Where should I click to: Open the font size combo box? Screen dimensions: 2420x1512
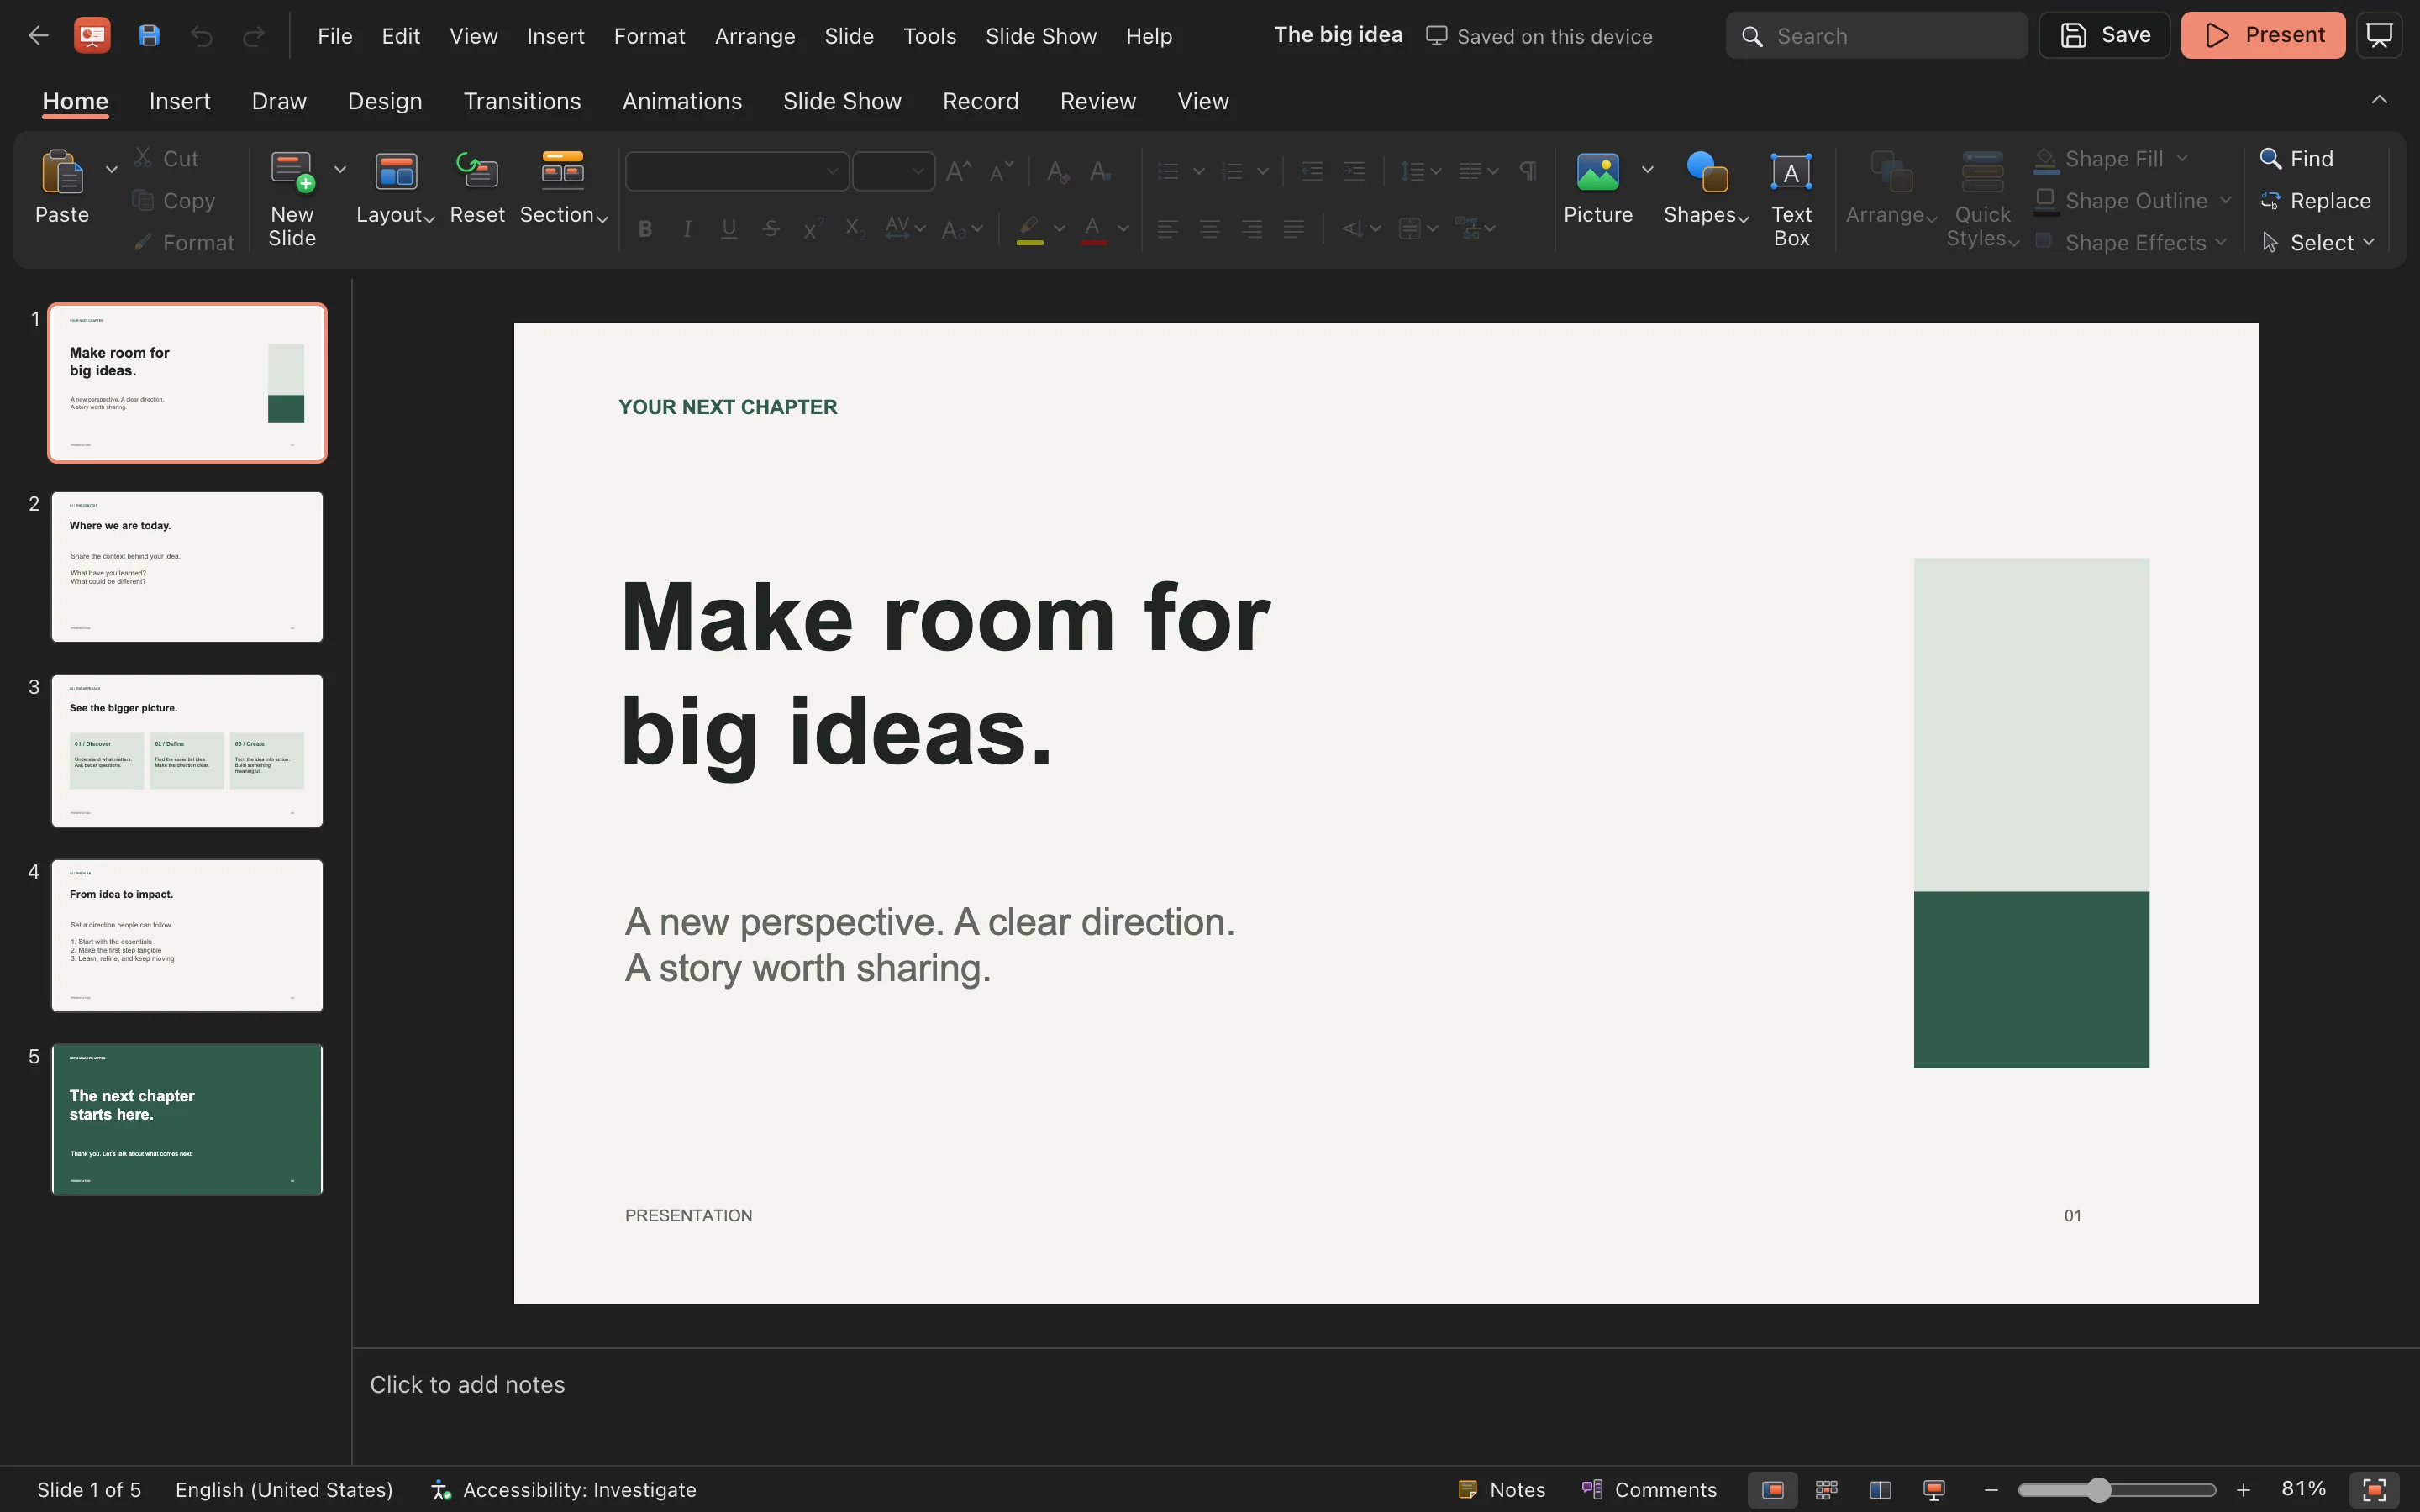[x=894, y=171]
